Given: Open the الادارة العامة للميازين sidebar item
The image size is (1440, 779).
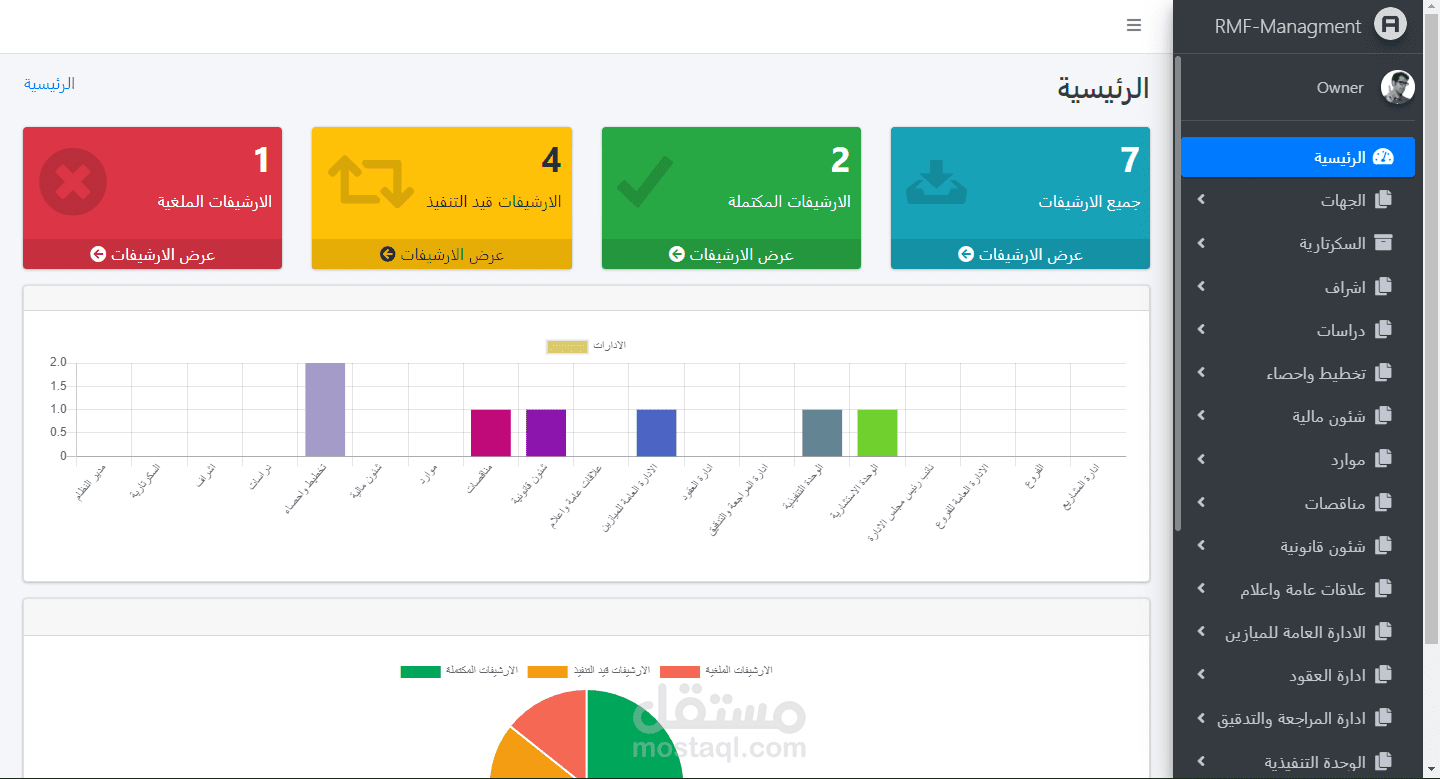Looking at the screenshot, I should pyautogui.click(x=1298, y=632).
